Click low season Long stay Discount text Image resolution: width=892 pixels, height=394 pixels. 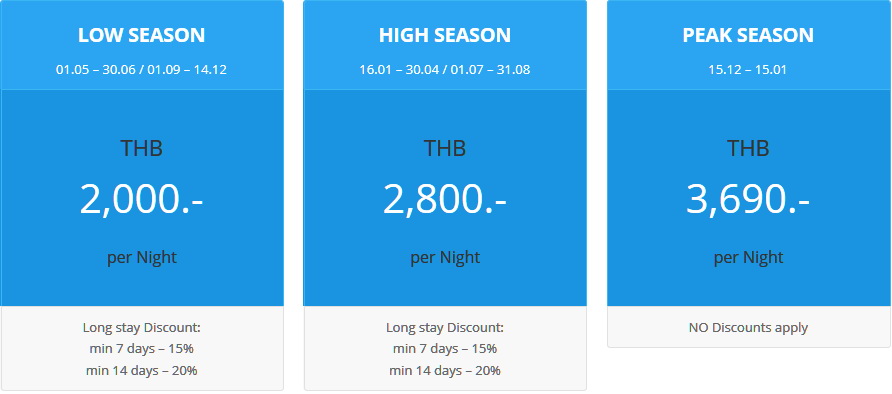click(x=142, y=328)
